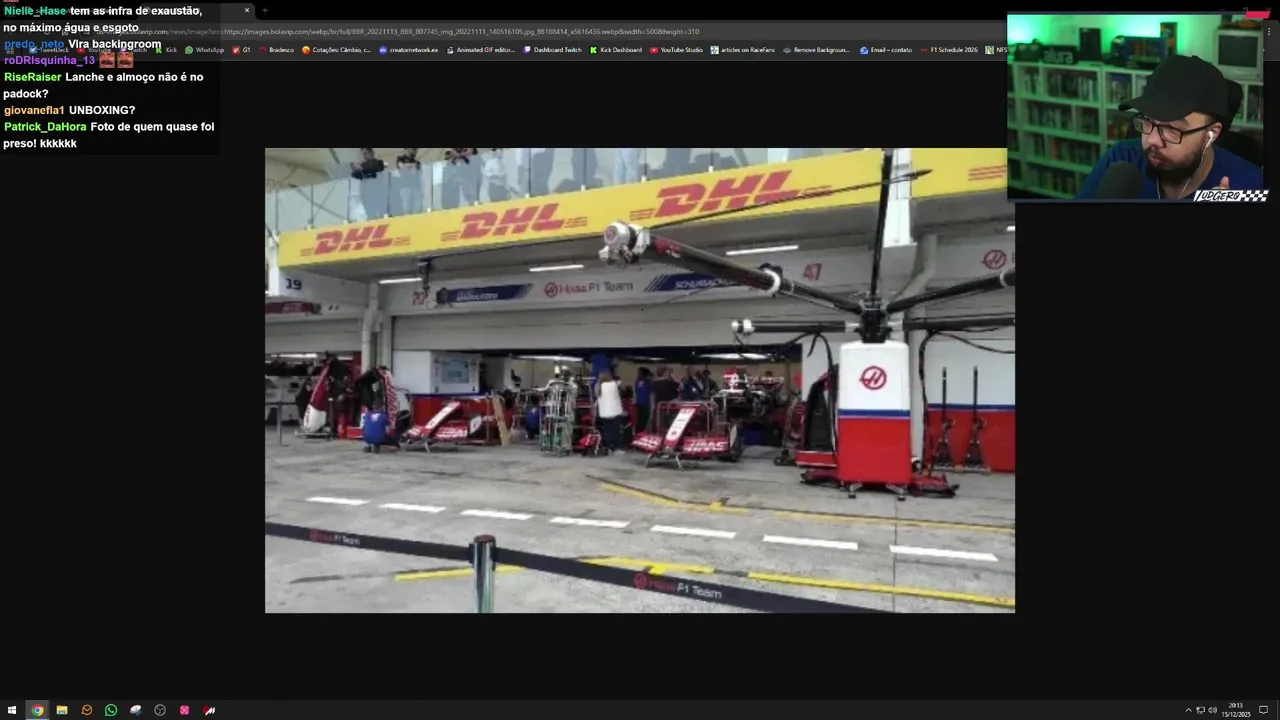Open the Windows notification center
This screenshot has width=1280, height=720.
click(x=1263, y=710)
